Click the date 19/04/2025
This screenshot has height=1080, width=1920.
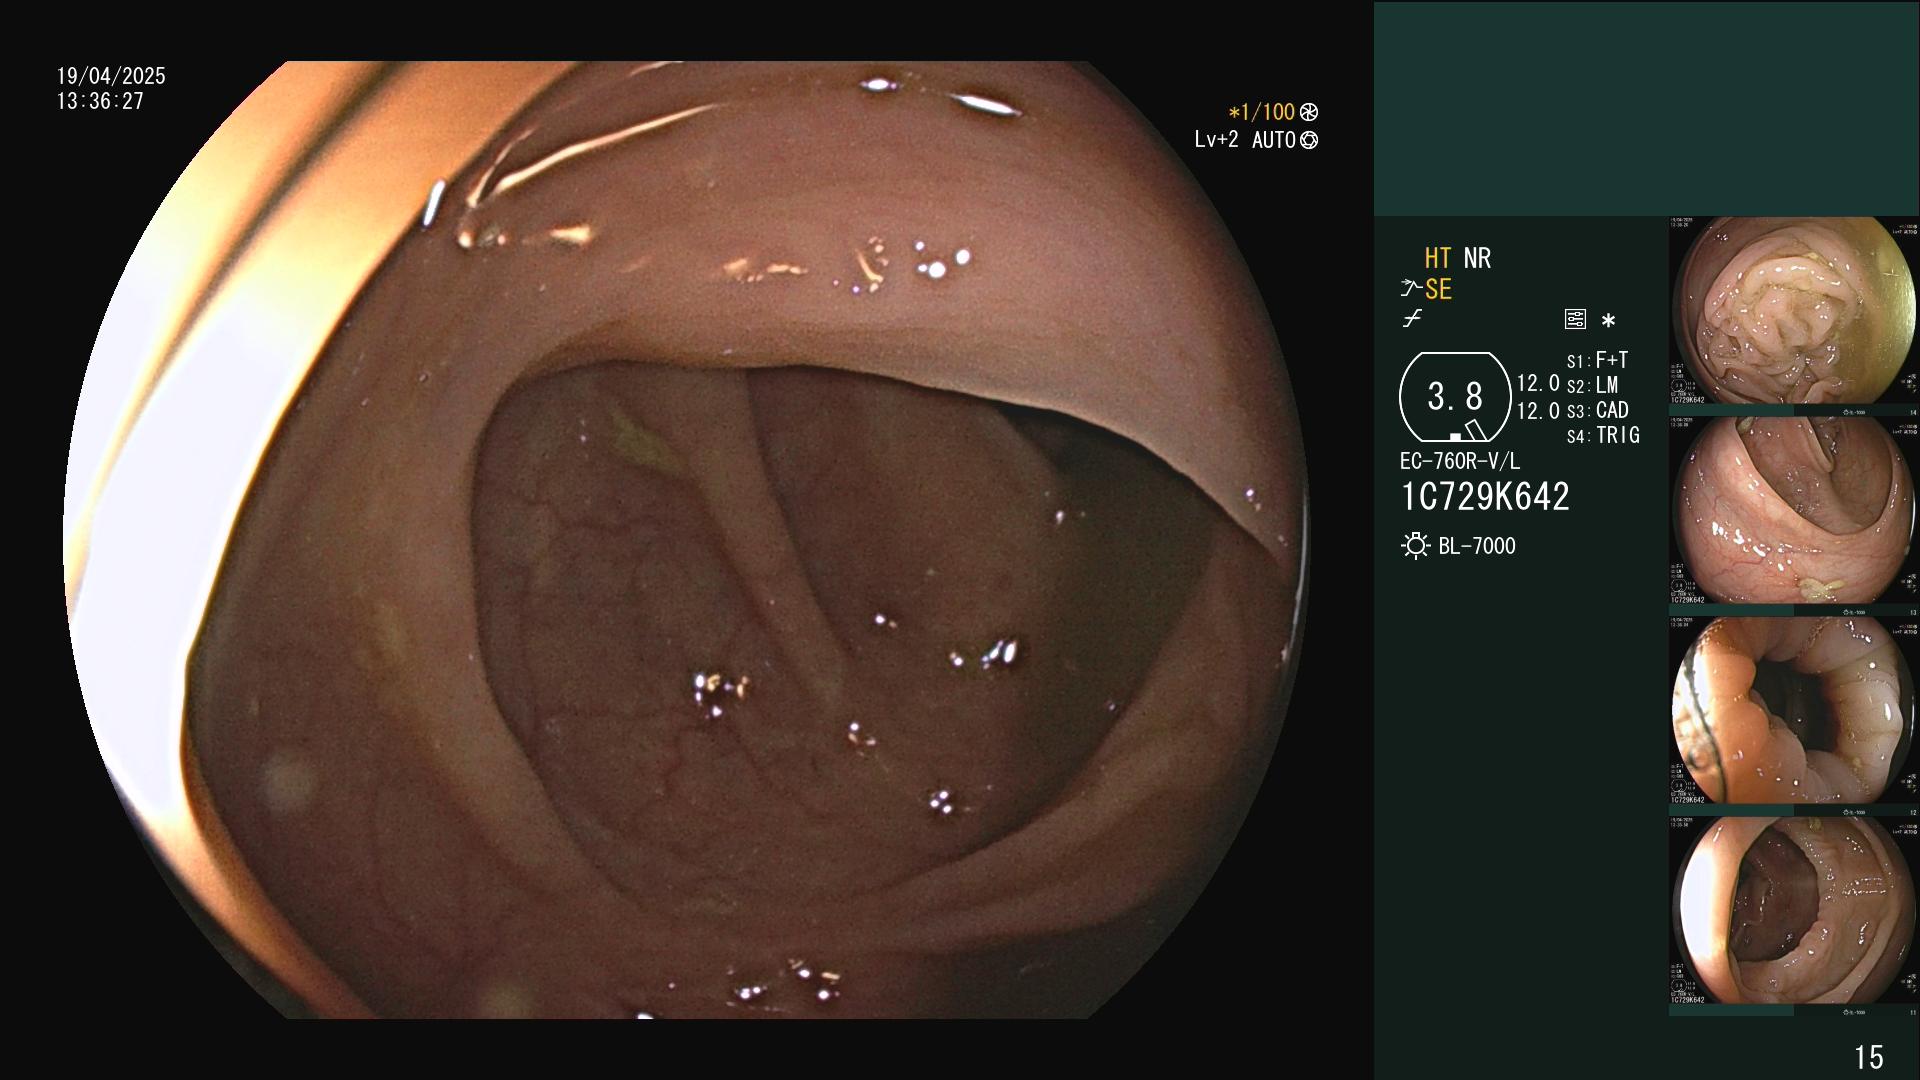click(111, 76)
